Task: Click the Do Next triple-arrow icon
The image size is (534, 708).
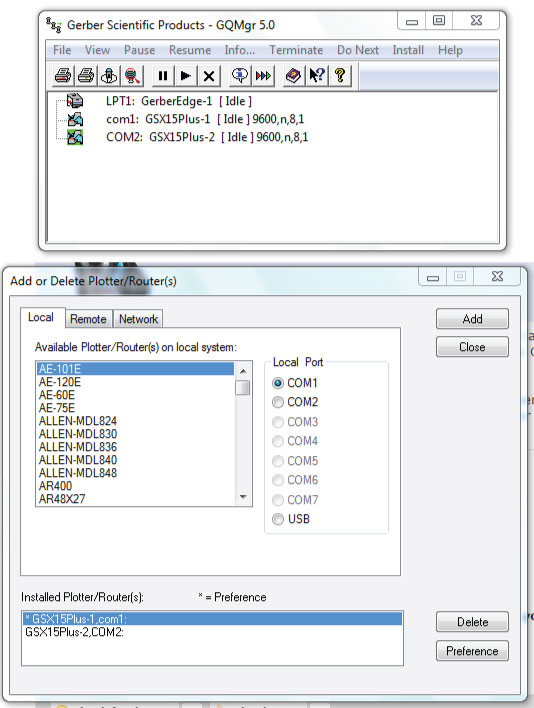Action: coord(263,75)
